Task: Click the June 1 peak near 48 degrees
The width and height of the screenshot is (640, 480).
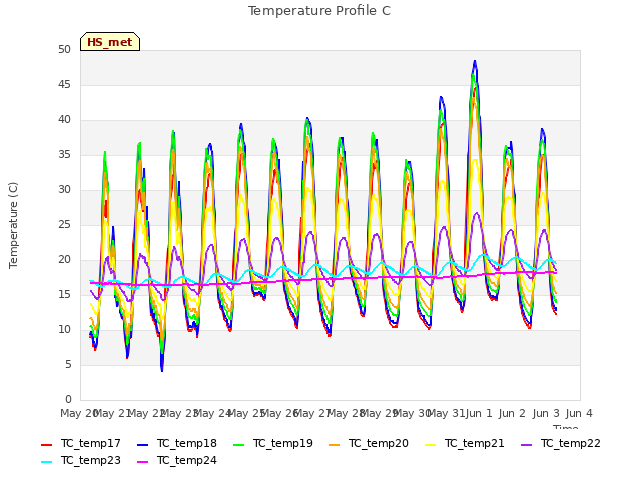Action: [x=475, y=62]
